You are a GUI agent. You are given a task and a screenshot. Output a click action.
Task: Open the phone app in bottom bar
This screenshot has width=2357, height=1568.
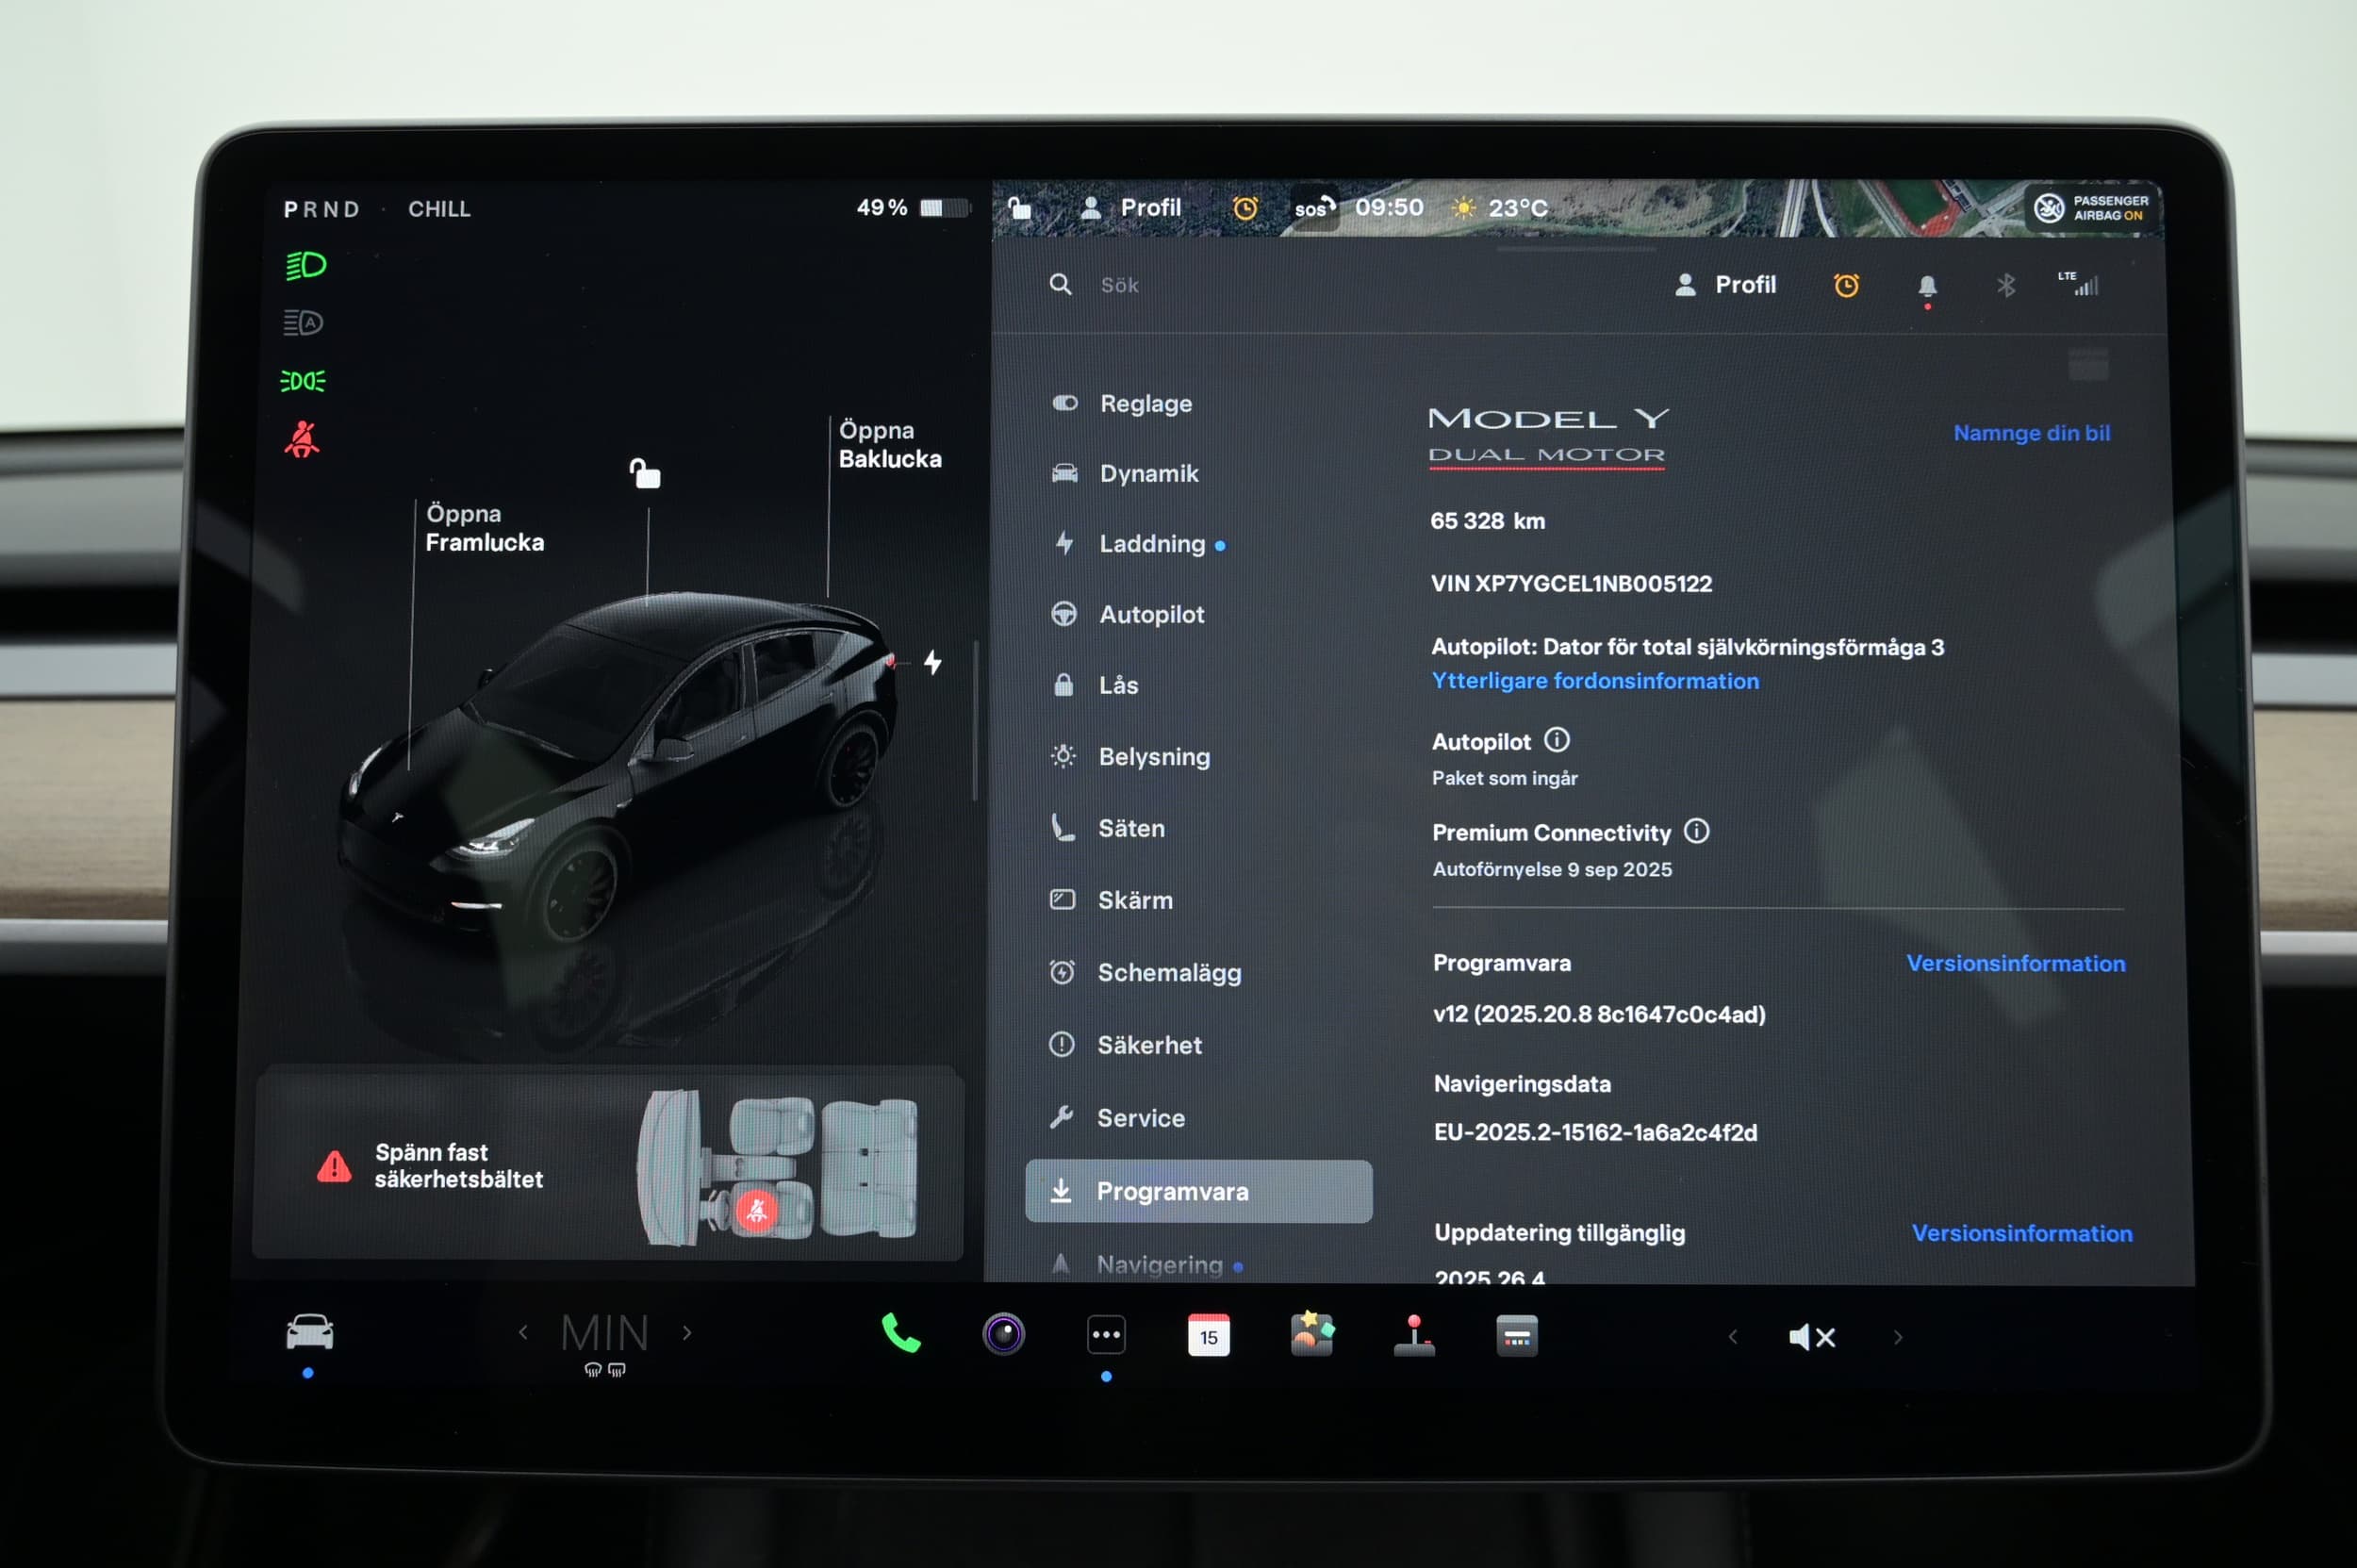coord(900,1334)
